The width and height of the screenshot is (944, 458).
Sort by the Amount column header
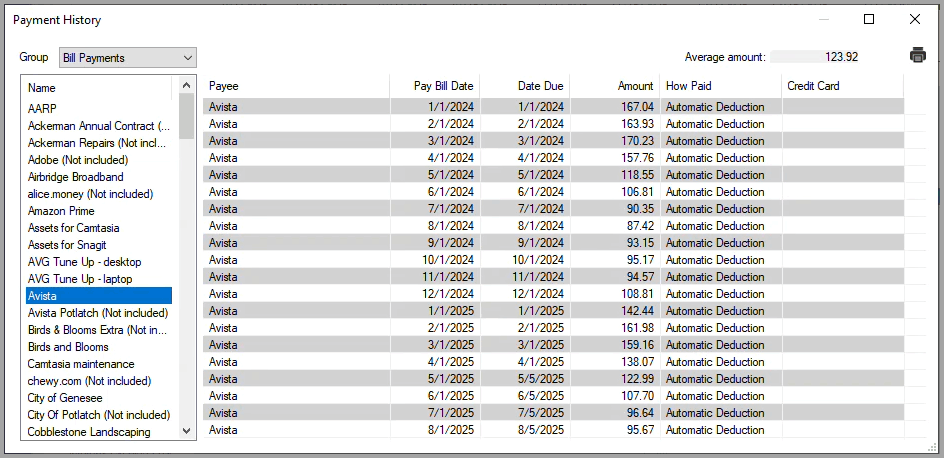point(615,86)
